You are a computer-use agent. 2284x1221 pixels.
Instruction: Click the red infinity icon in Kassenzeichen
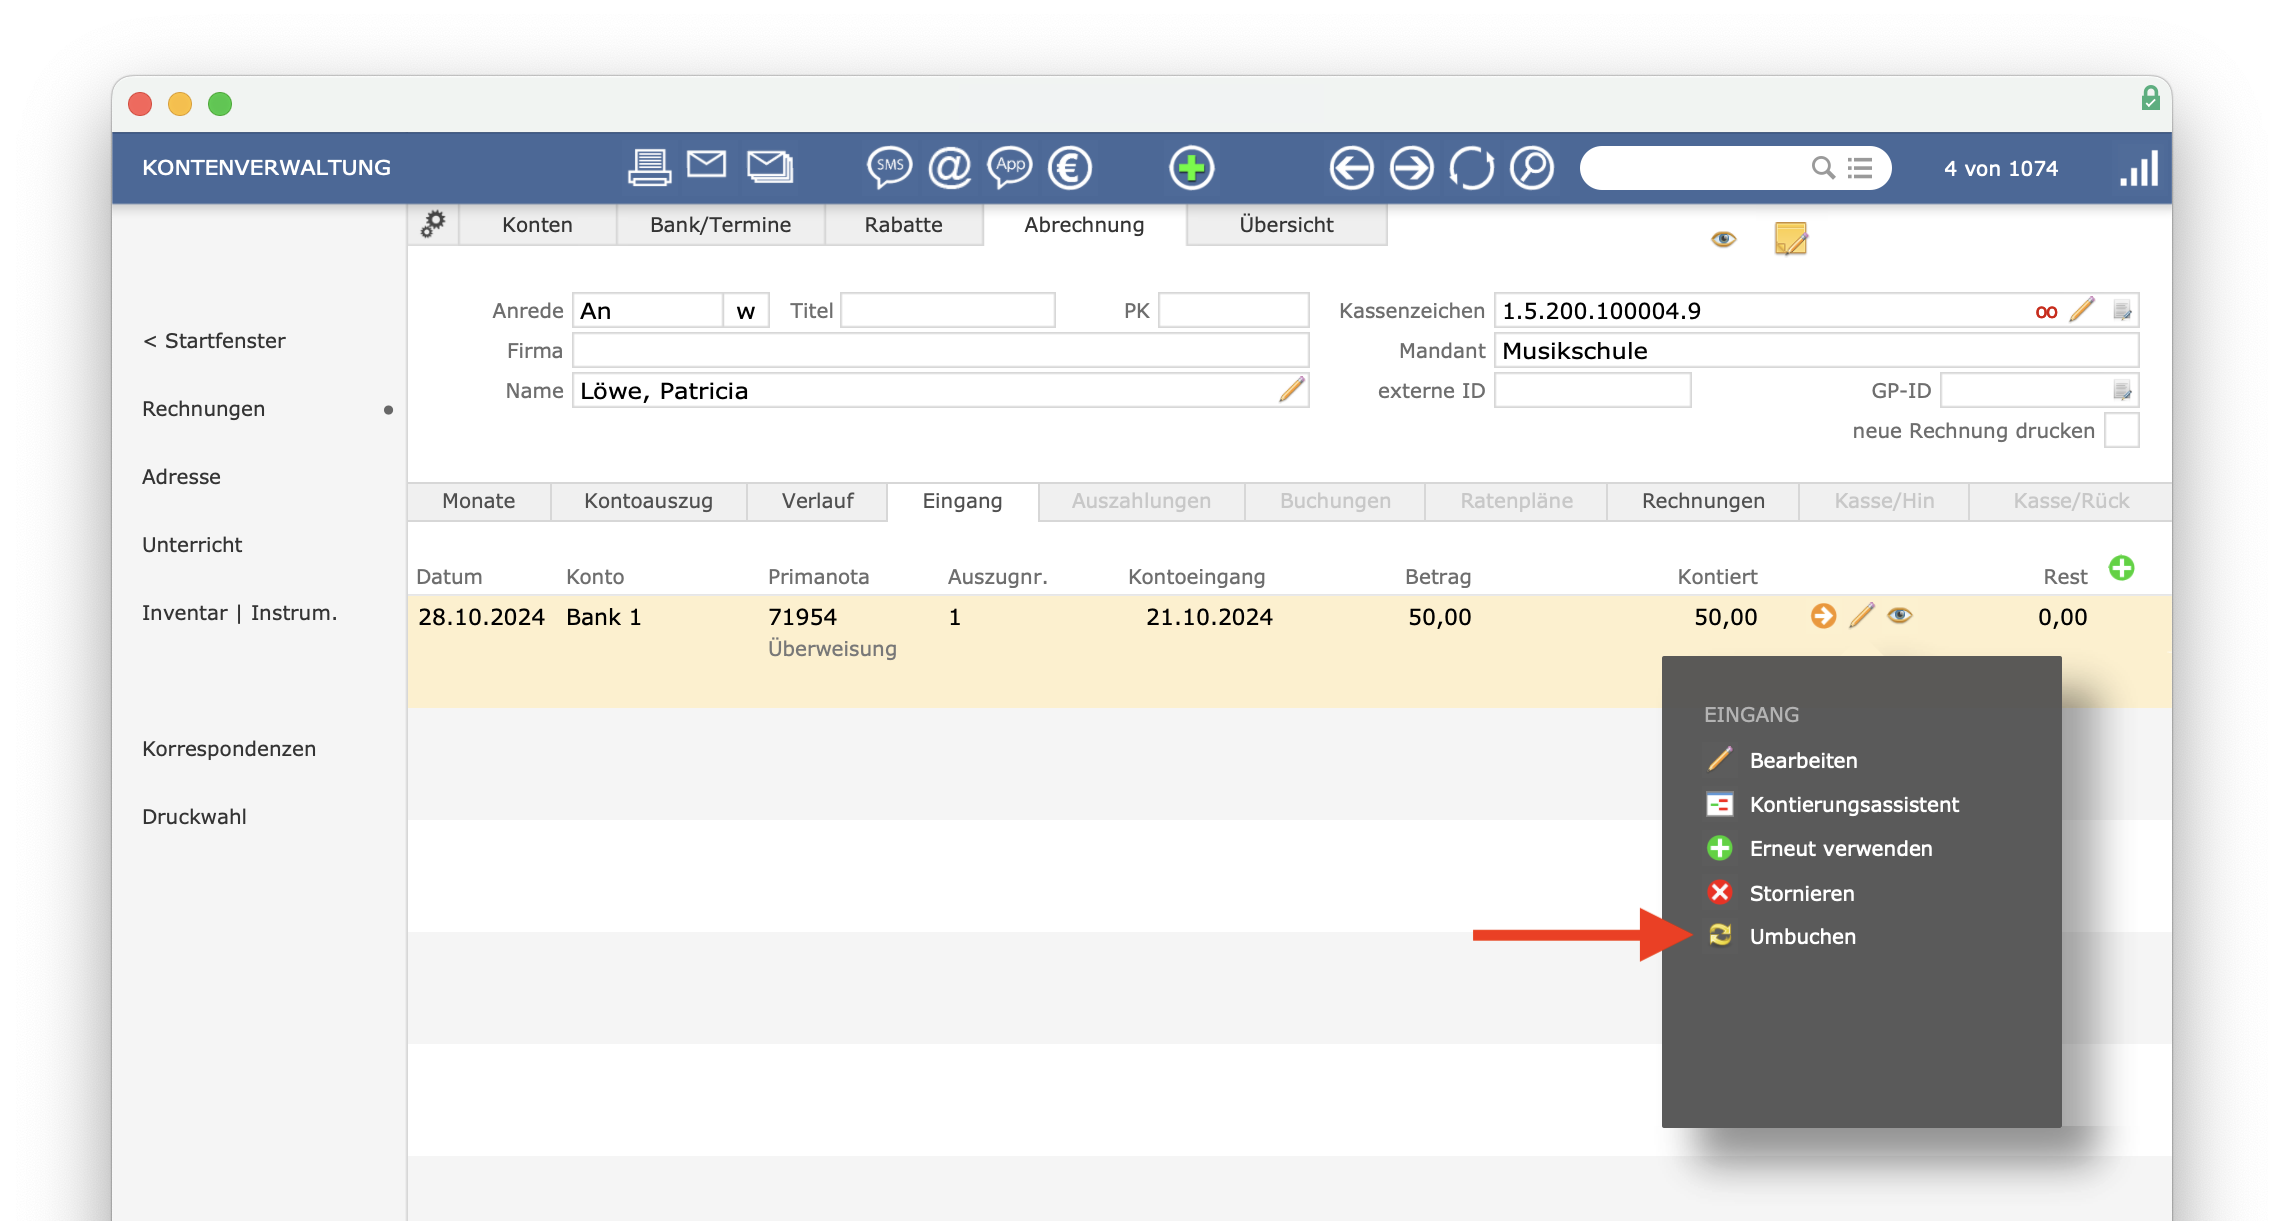pyautogui.click(x=2046, y=312)
